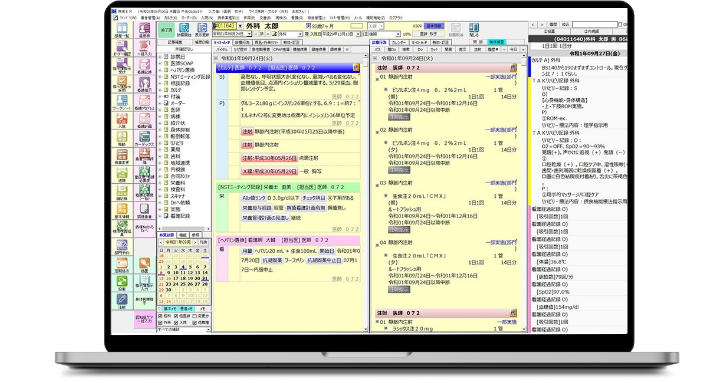This screenshot has height=383, width=728.
Task: Open the メール menu
Action: point(358,18)
